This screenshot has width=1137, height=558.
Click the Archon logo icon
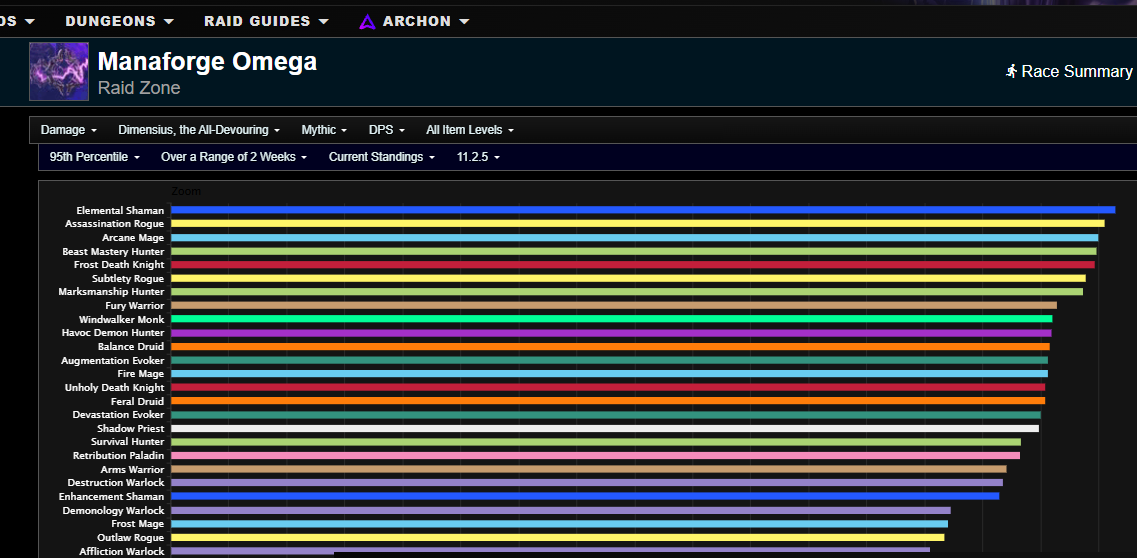pos(367,22)
